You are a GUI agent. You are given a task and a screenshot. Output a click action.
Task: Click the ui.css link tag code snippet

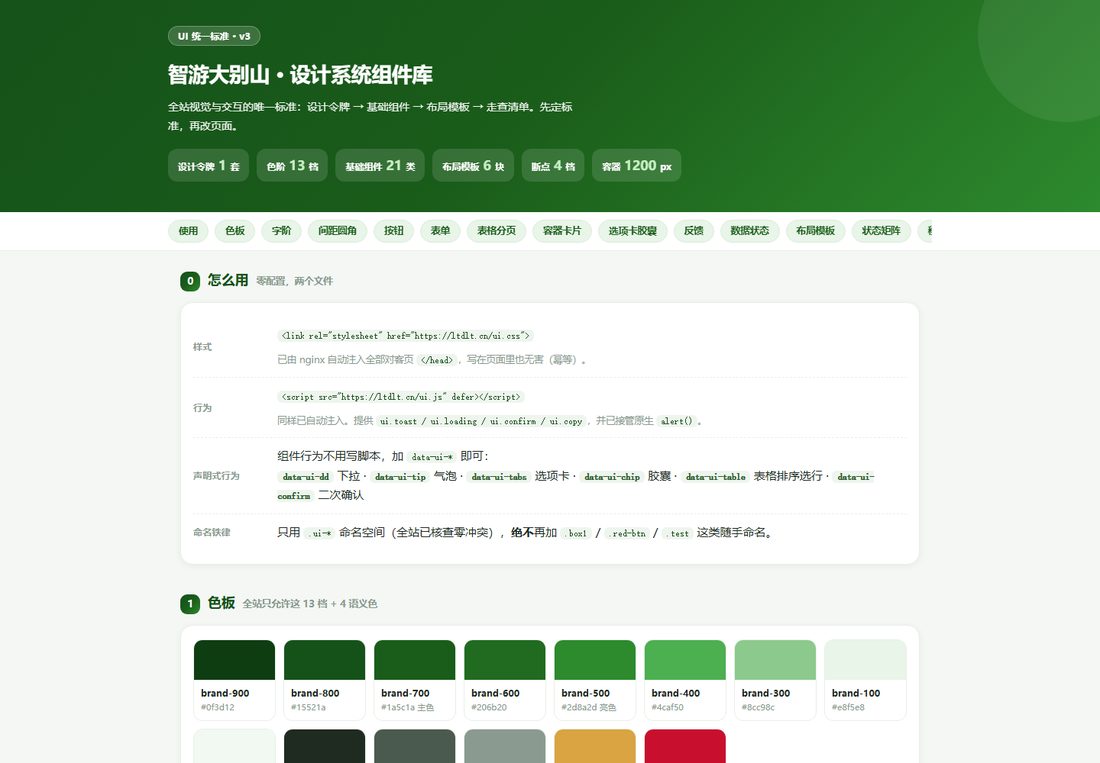click(405, 336)
